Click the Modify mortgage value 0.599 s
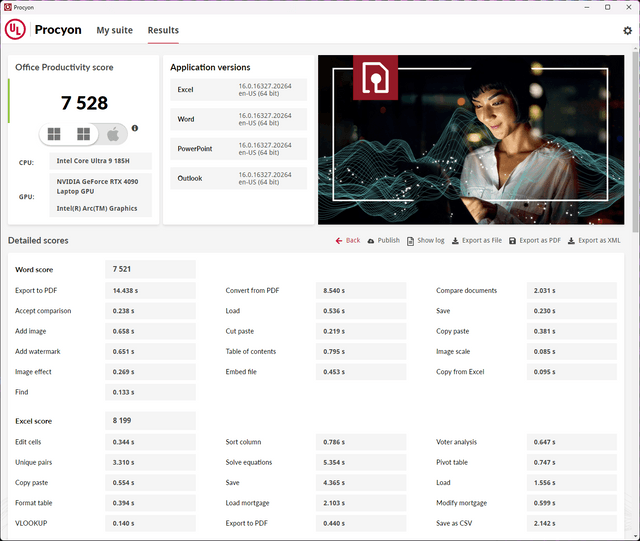Viewport: 640px width, 541px height. [571, 503]
